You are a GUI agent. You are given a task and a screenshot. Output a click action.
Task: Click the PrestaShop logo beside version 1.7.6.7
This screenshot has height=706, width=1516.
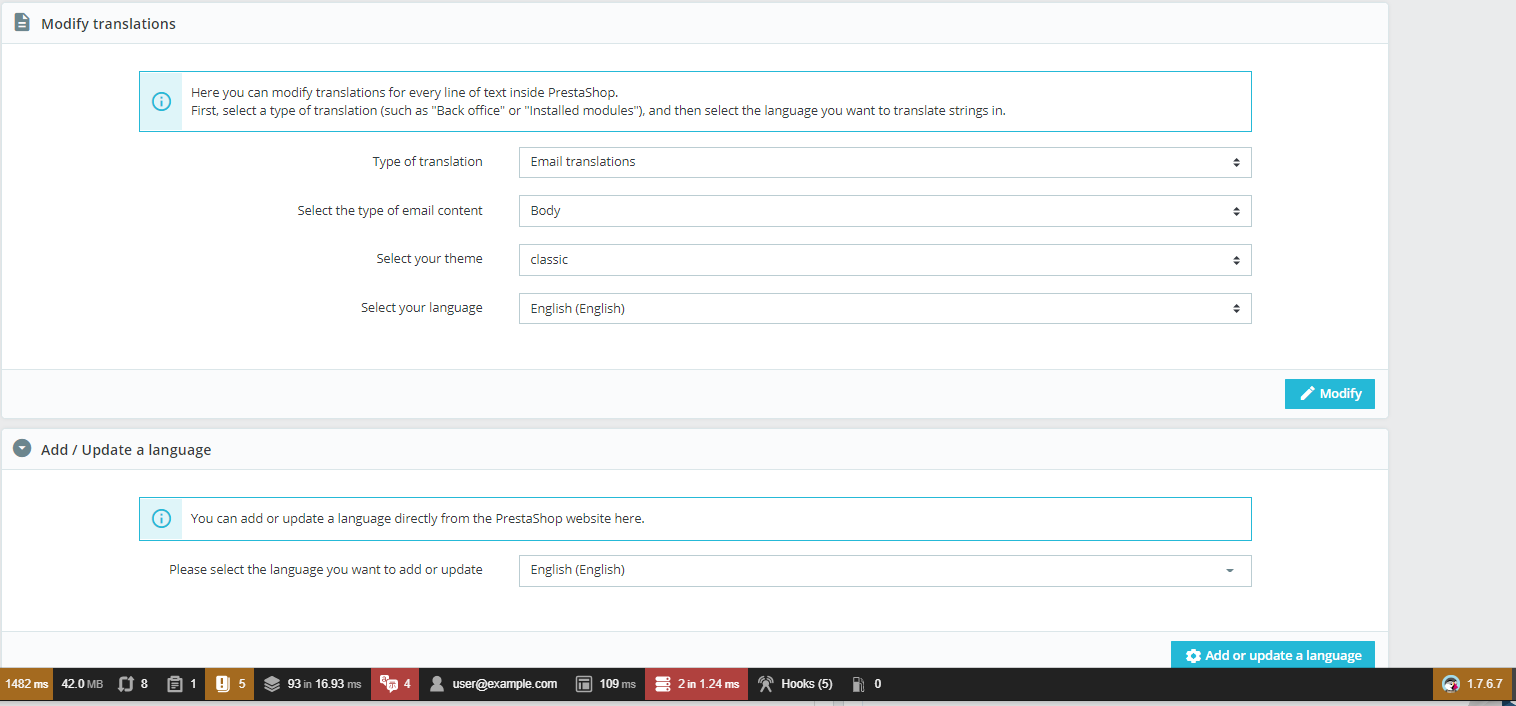1451,684
